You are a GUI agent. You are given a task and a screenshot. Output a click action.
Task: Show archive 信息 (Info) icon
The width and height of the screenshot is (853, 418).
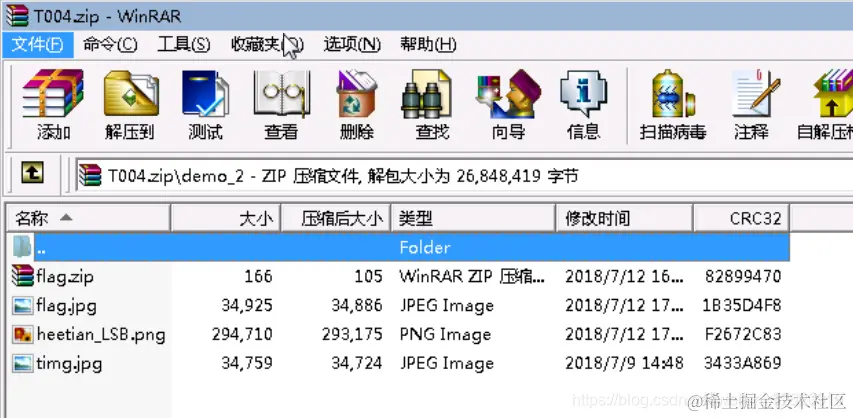click(584, 94)
